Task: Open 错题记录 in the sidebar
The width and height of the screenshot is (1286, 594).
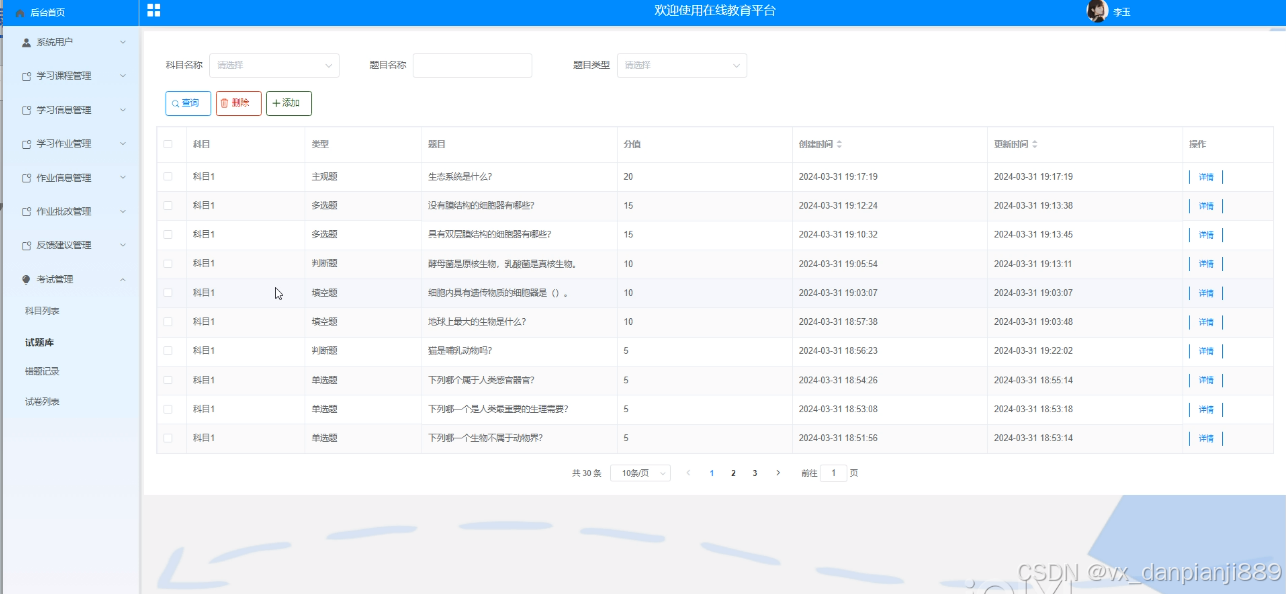Action: (42, 371)
